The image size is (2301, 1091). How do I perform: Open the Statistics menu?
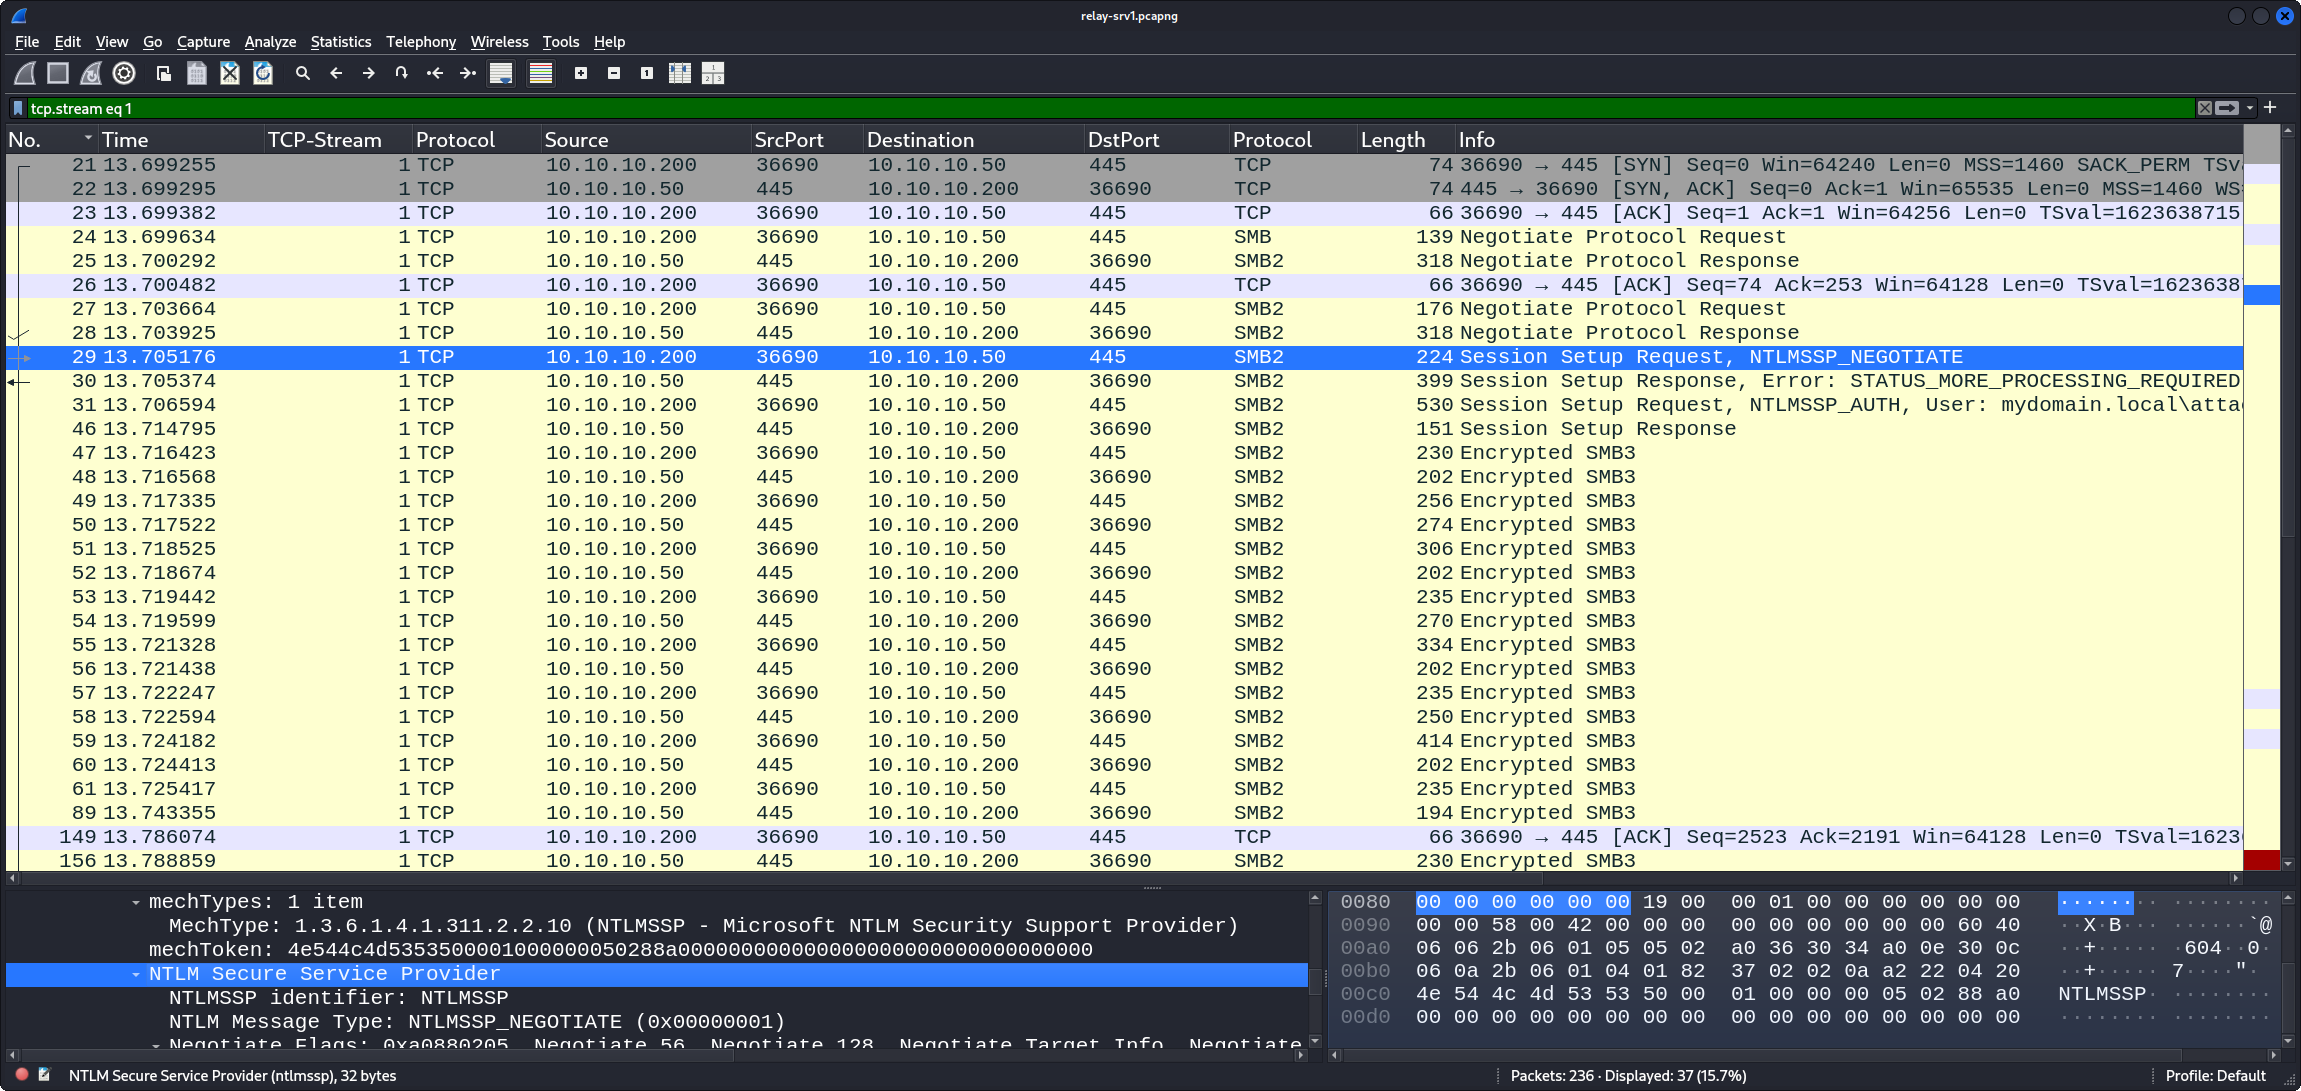click(x=340, y=41)
